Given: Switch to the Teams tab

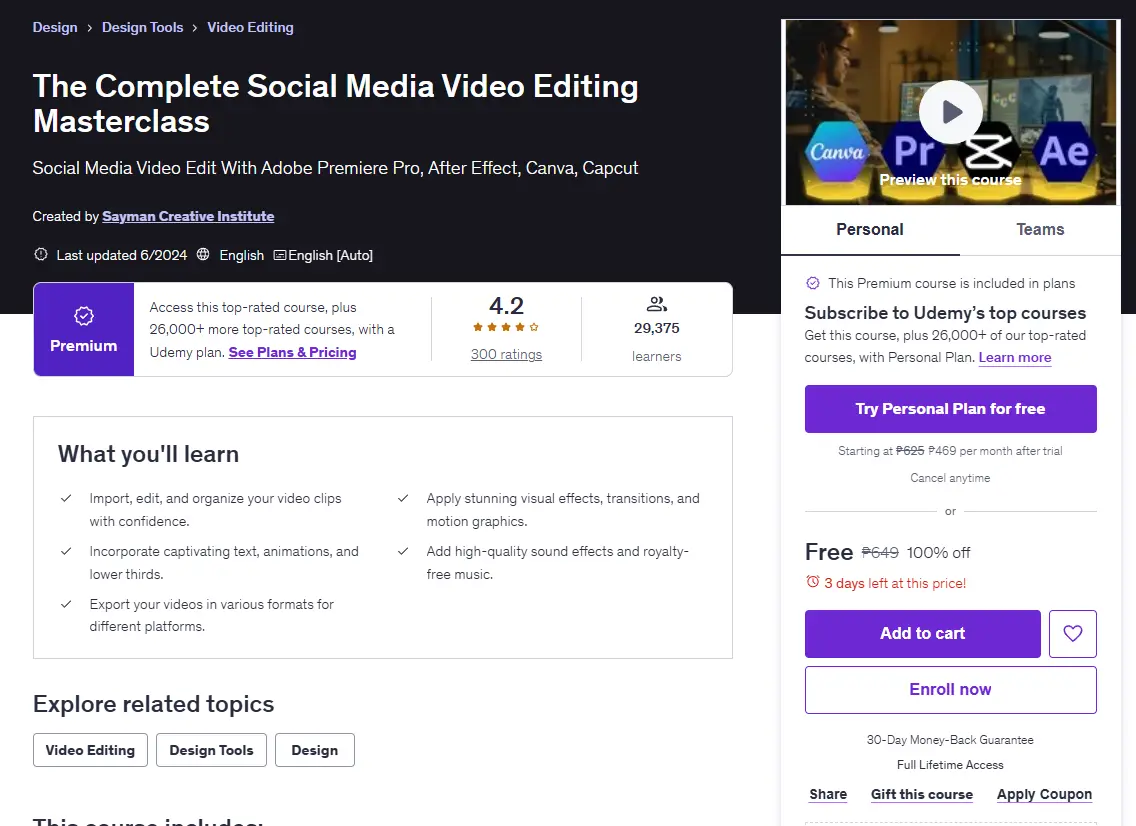Looking at the screenshot, I should pyautogui.click(x=1040, y=230).
